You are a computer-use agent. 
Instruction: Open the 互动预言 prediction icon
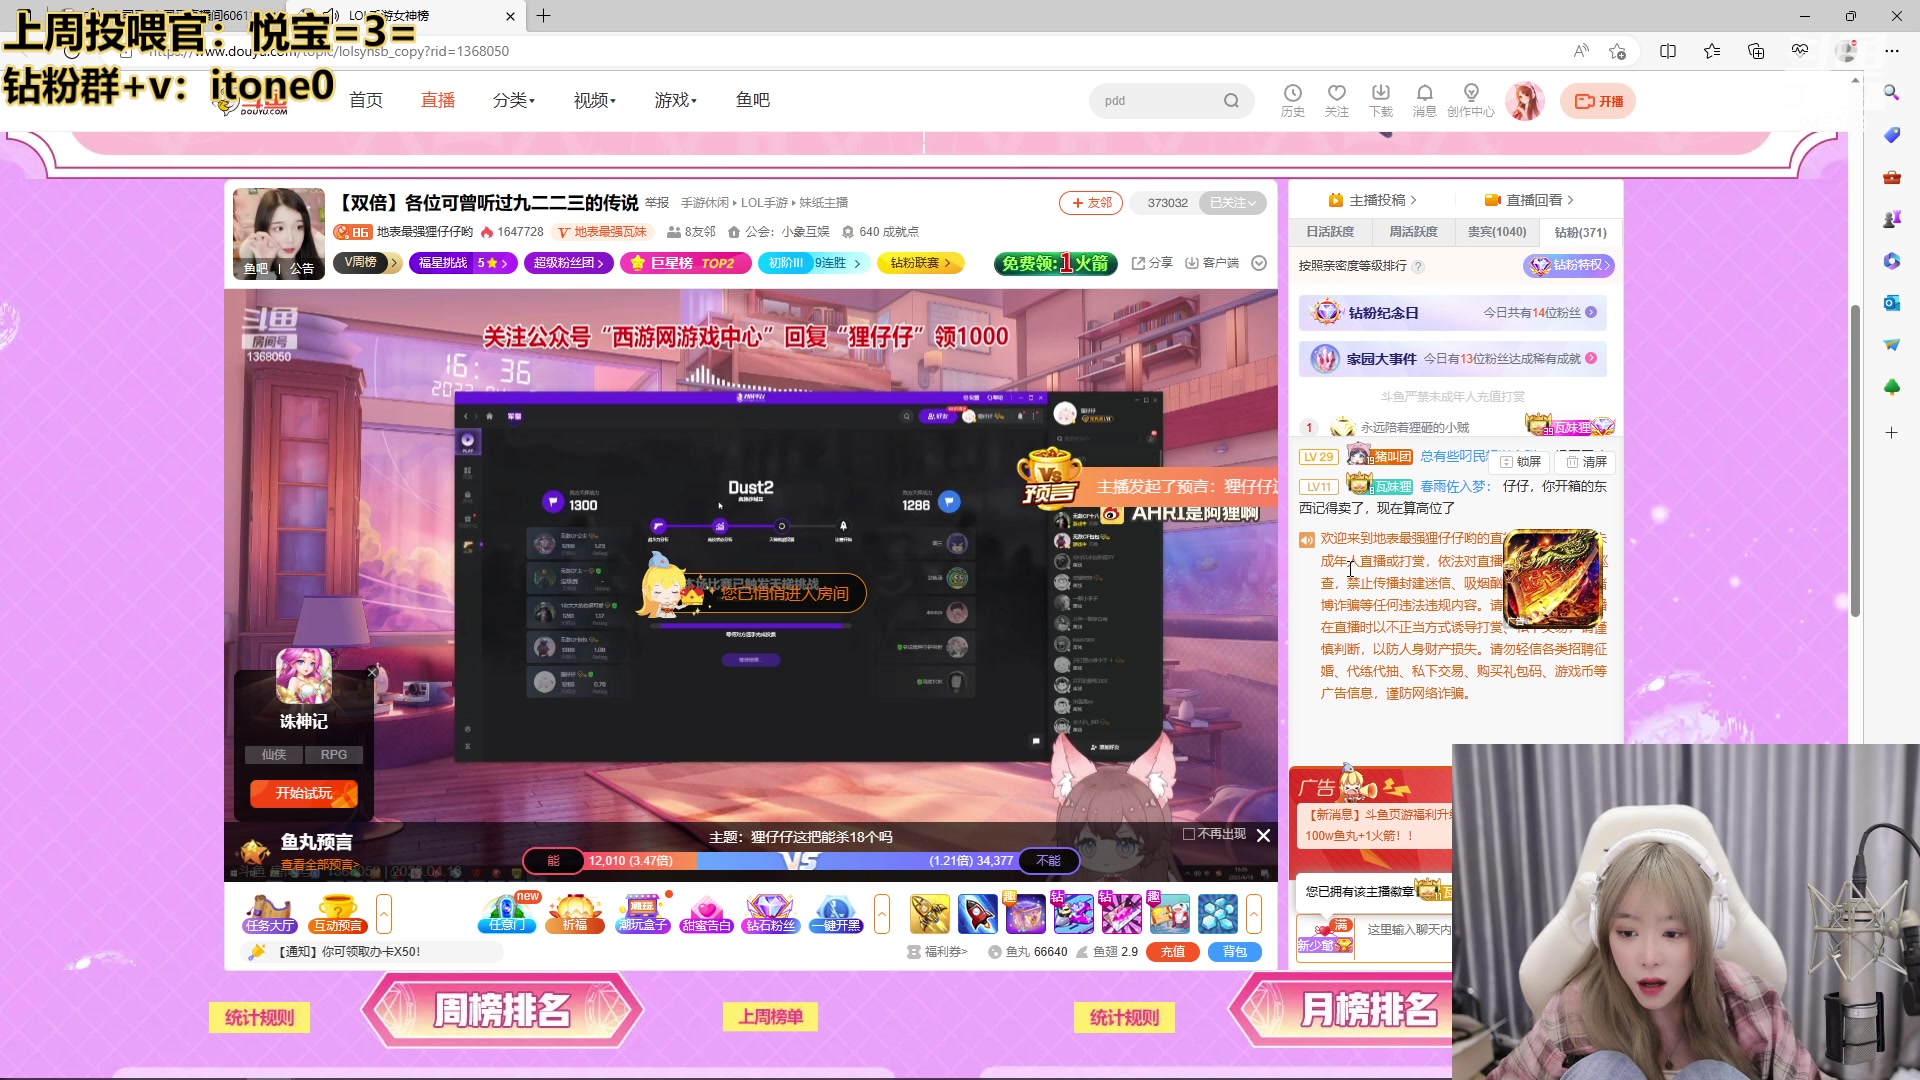tap(337, 913)
